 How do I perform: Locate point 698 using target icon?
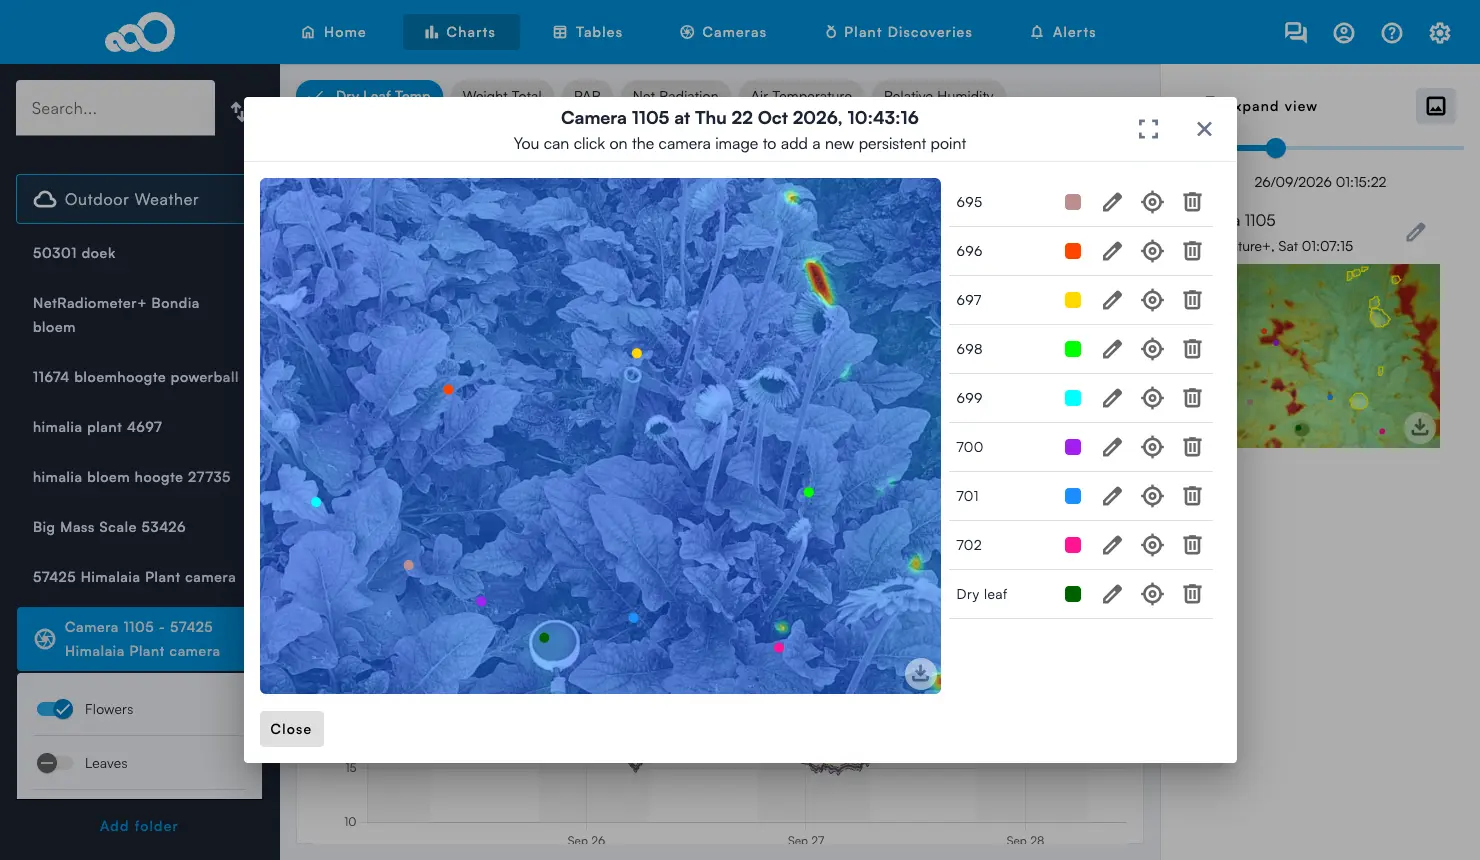(1152, 349)
